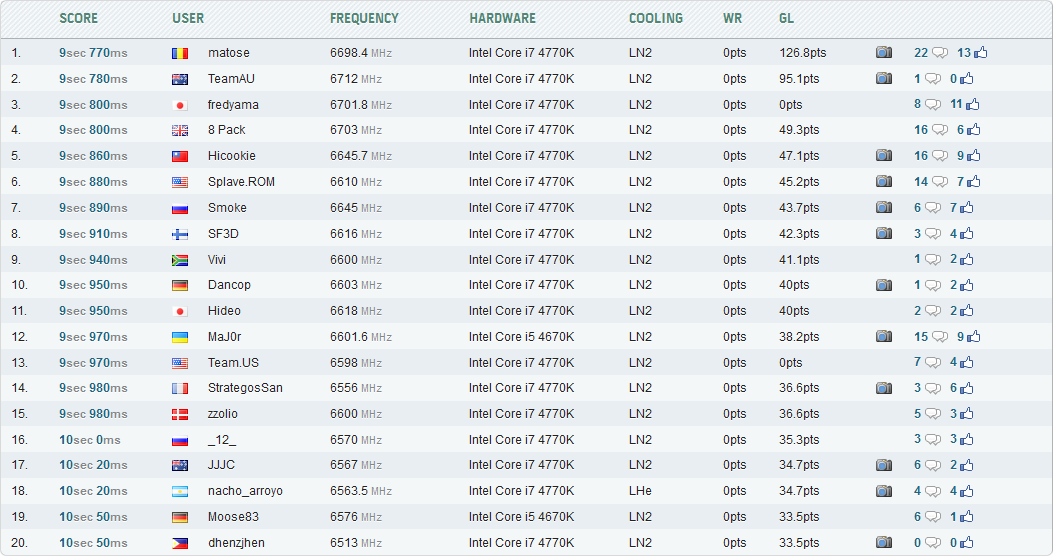
Task: Open camera icon in JJJC row
Action: tap(884, 465)
